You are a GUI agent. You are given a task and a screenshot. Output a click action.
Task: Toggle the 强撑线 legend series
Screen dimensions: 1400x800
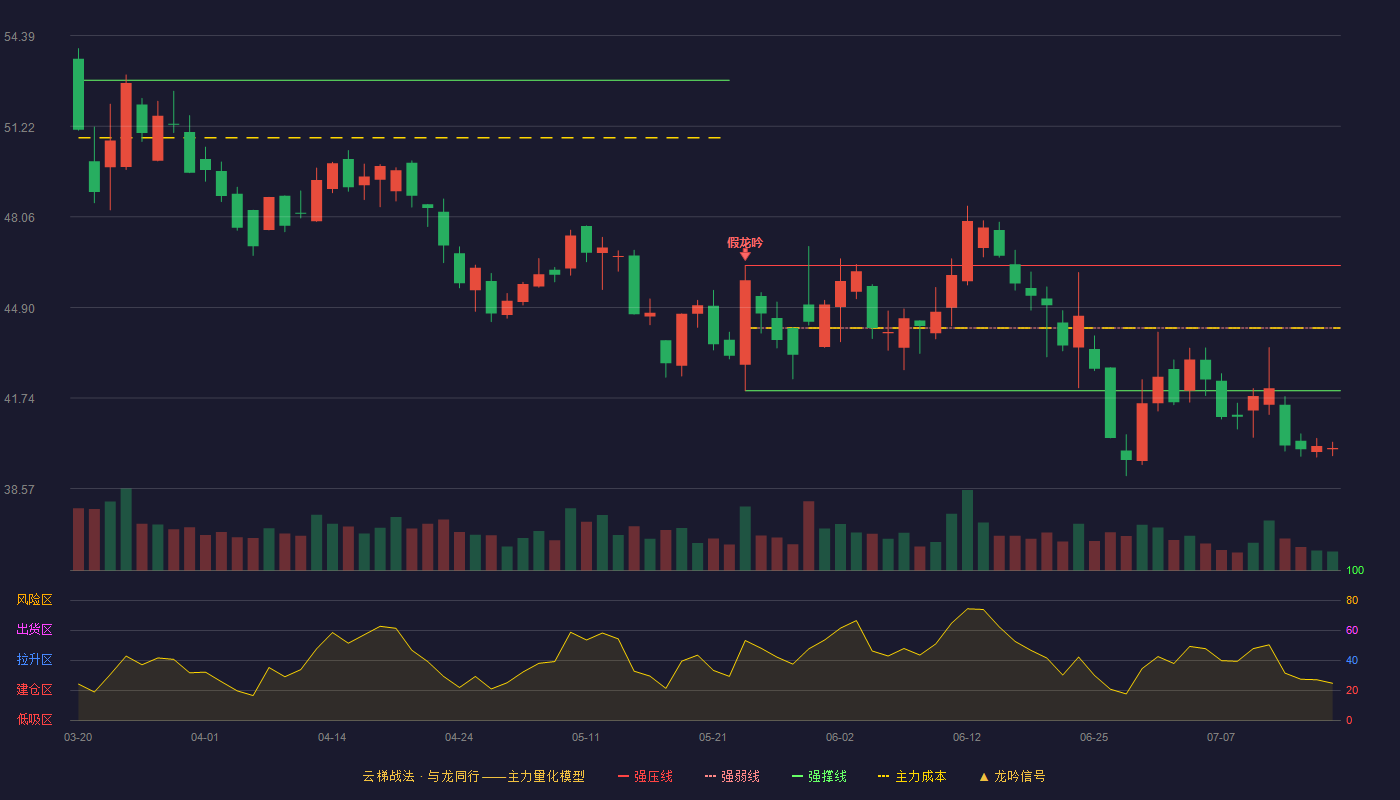(x=819, y=776)
